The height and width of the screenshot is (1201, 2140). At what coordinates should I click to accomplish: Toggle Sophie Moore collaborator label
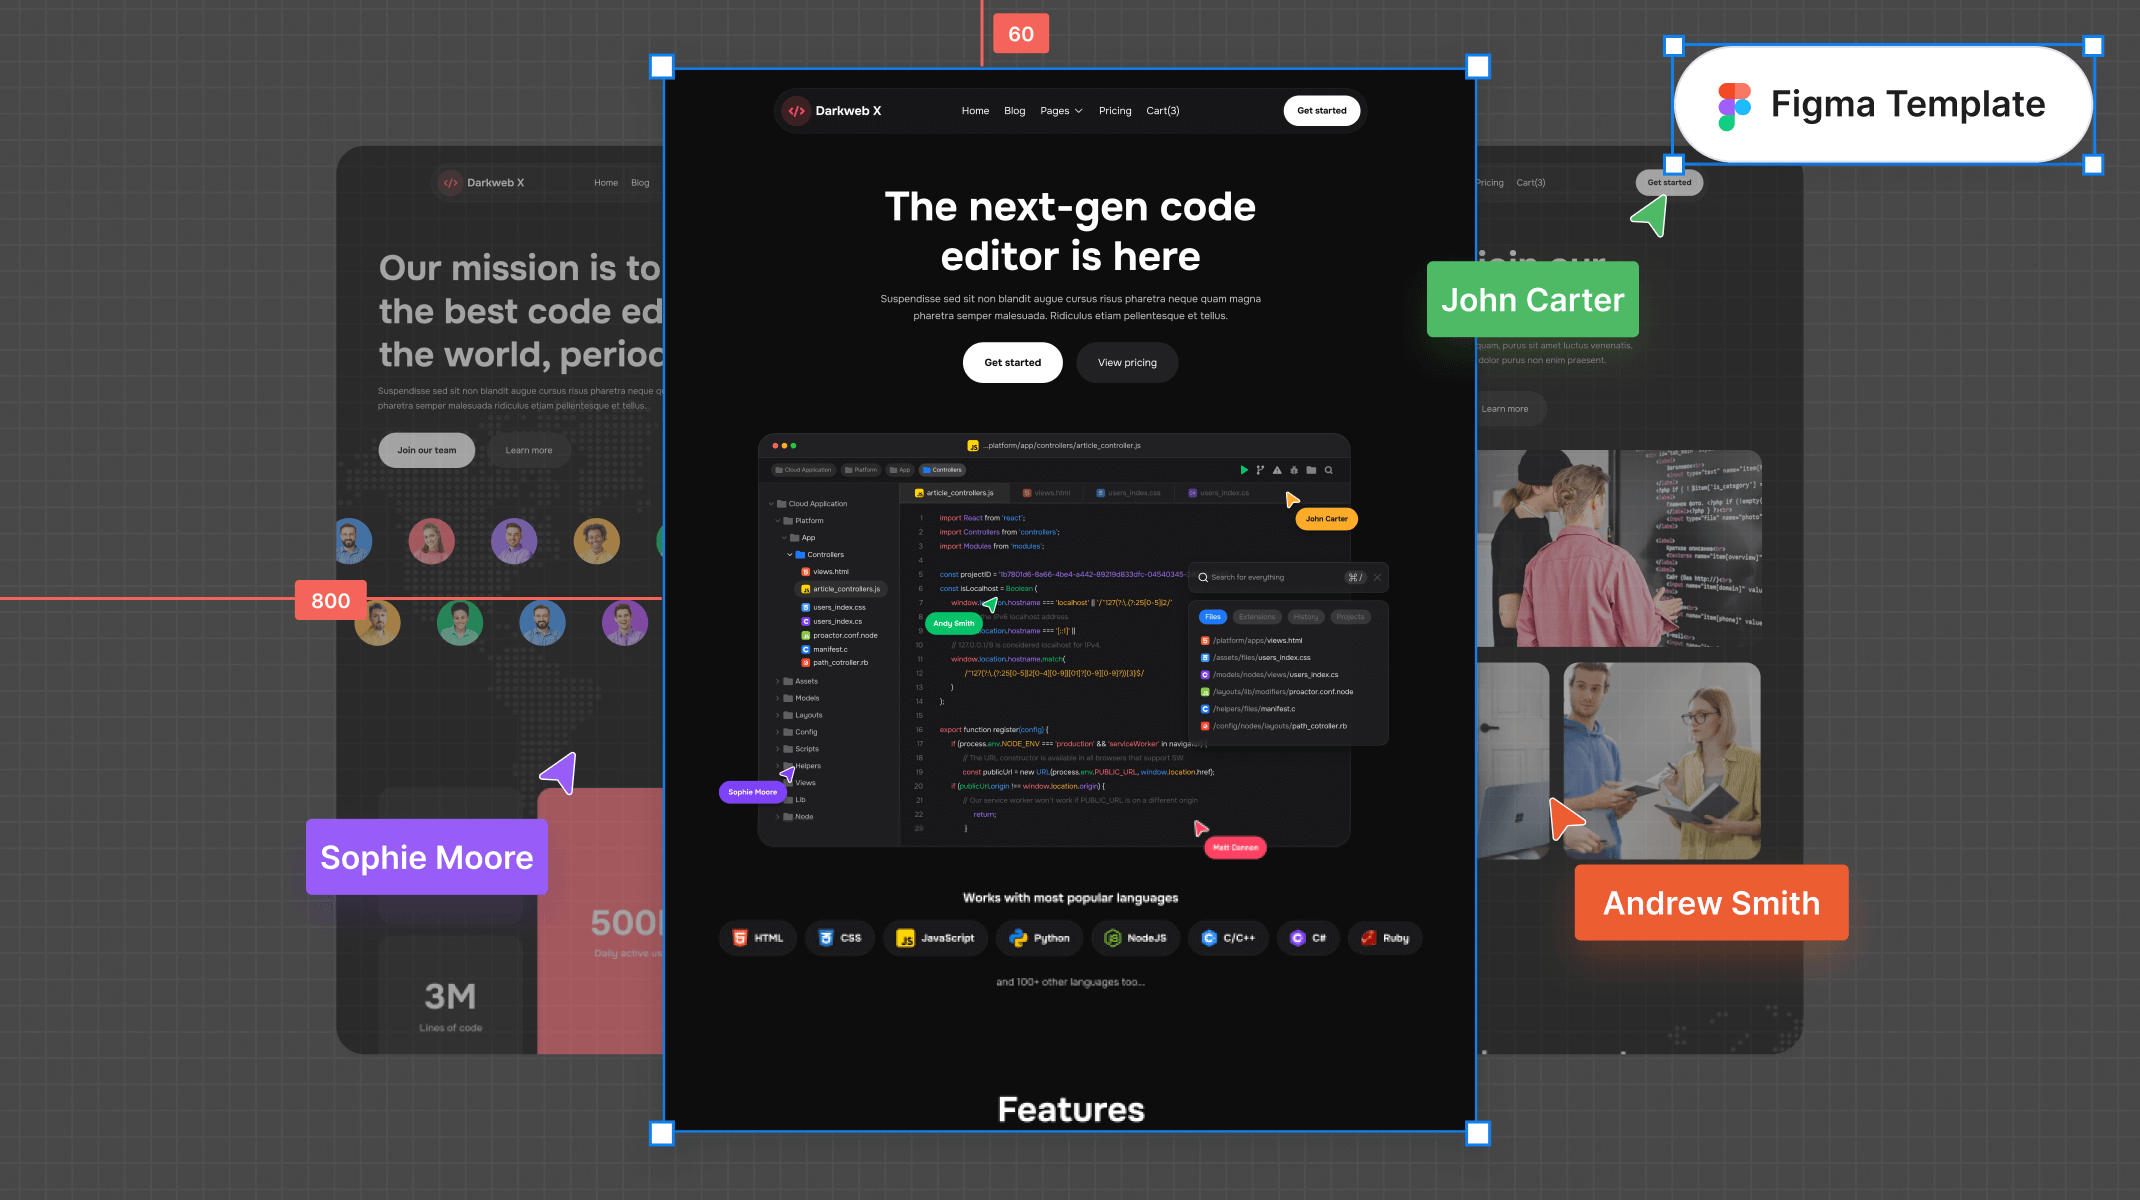(x=426, y=856)
